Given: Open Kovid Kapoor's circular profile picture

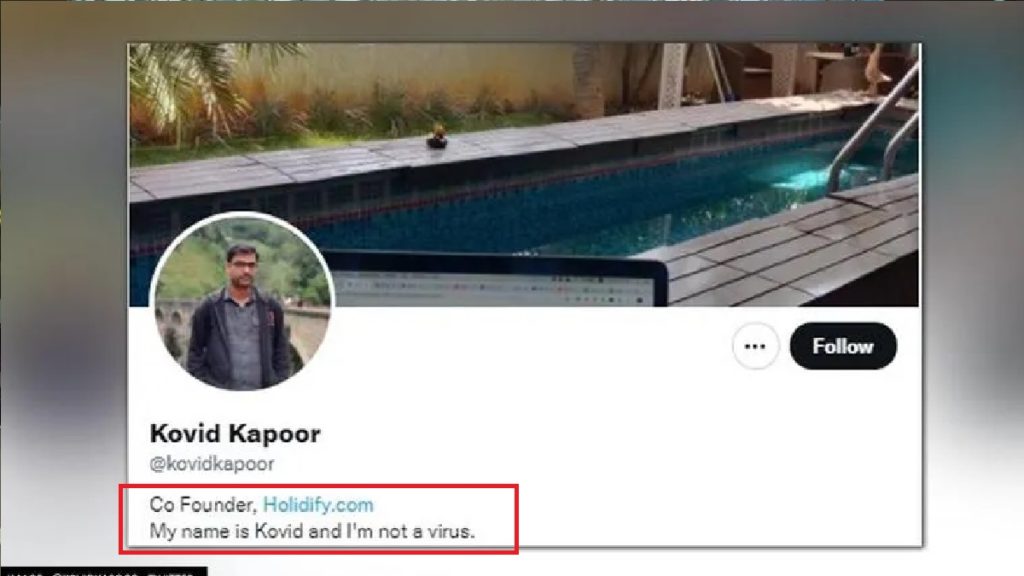Looking at the screenshot, I should click(x=241, y=302).
